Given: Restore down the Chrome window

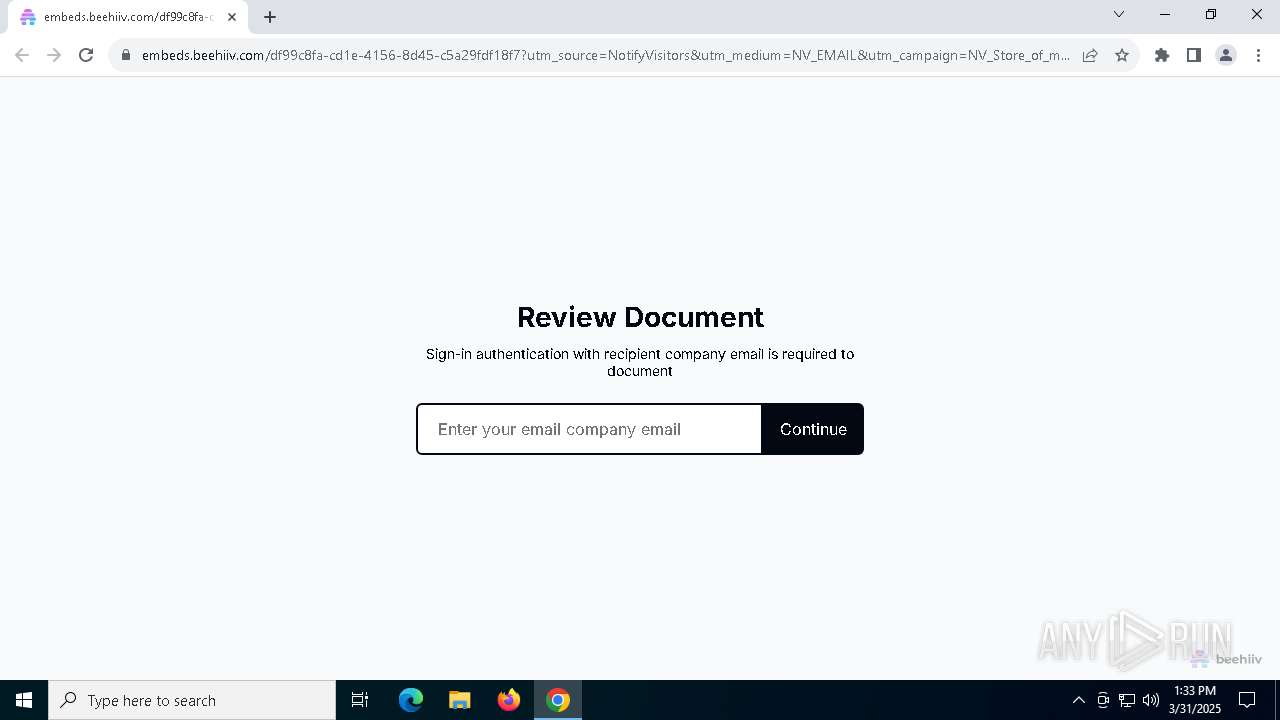Looking at the screenshot, I should point(1211,14).
